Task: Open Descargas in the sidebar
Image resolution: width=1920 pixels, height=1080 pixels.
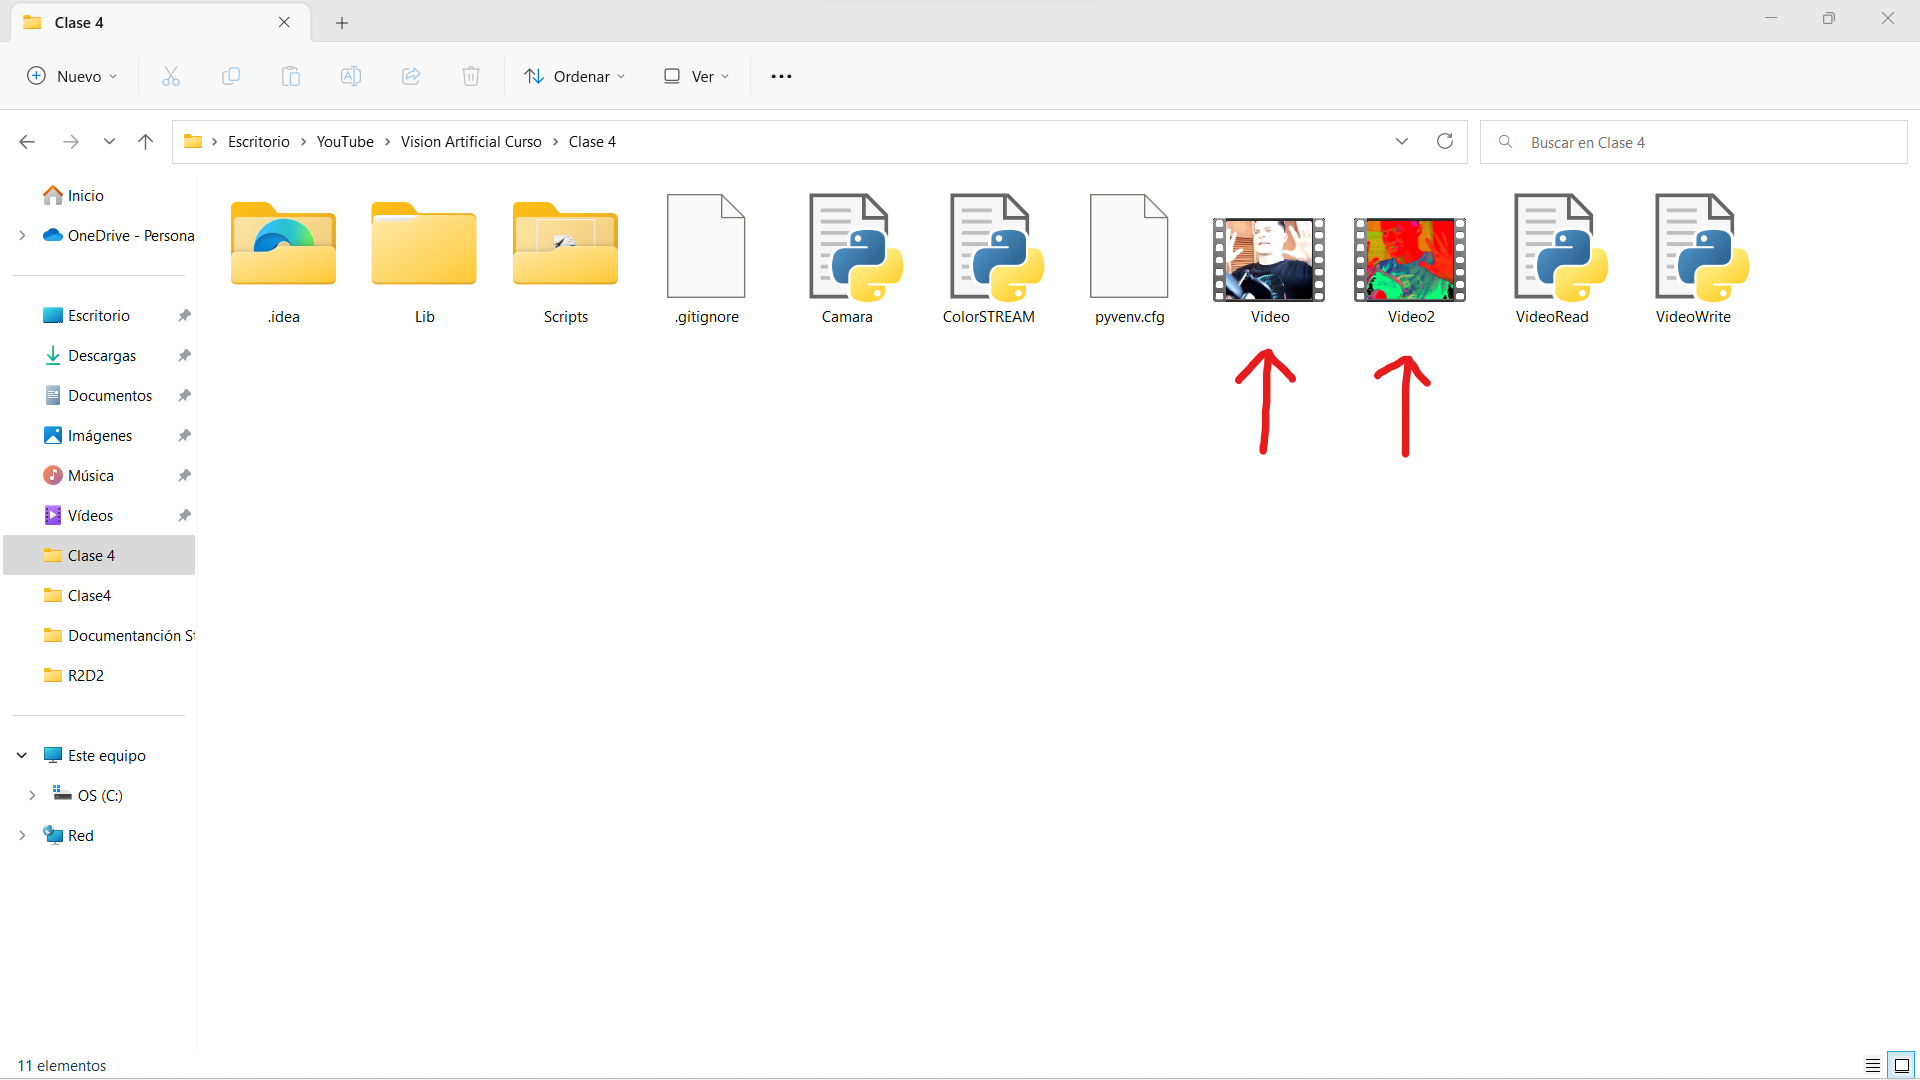Action: click(x=102, y=355)
